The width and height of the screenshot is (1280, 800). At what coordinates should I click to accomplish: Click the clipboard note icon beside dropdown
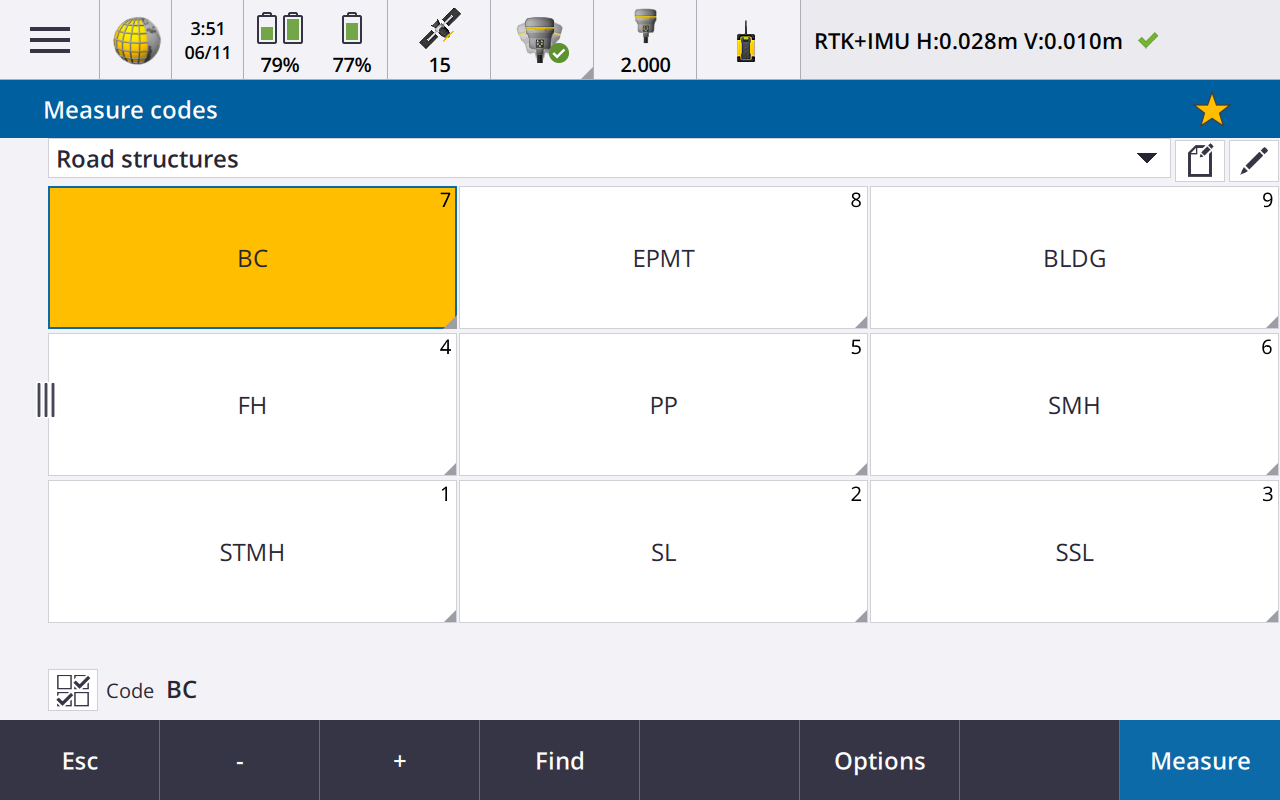point(1199,160)
